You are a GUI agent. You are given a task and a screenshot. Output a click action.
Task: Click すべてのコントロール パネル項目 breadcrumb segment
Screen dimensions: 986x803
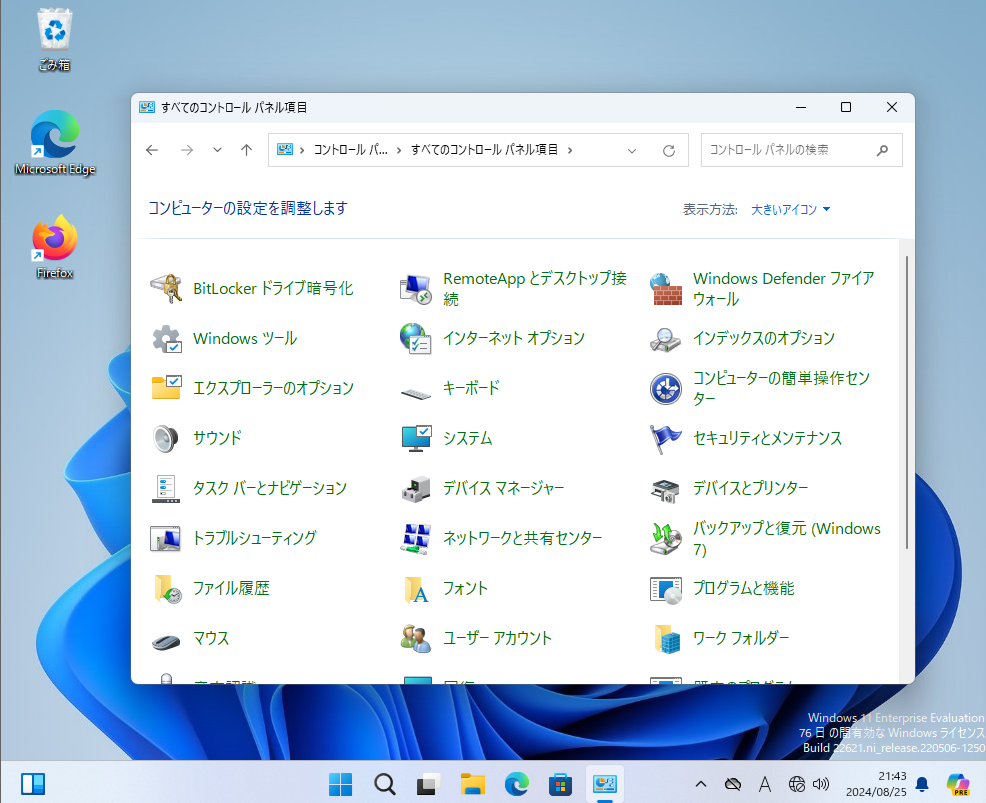tap(484, 150)
